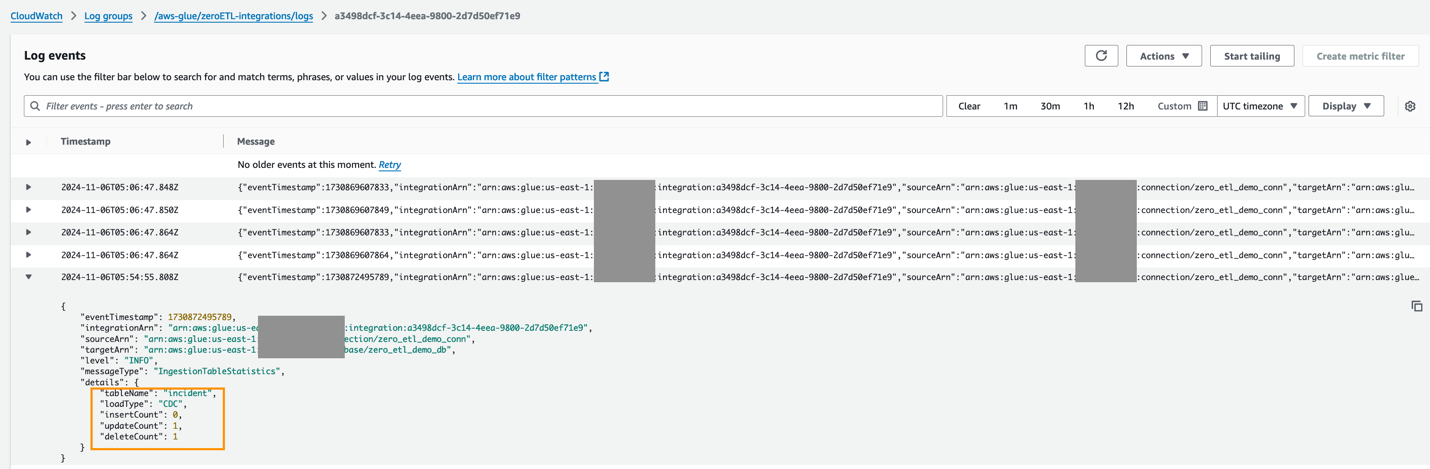Viewport: 1430px width, 469px height.
Task: Click timestamp 2024-11-06T05:54:55.808Z
Action: (x=120, y=277)
